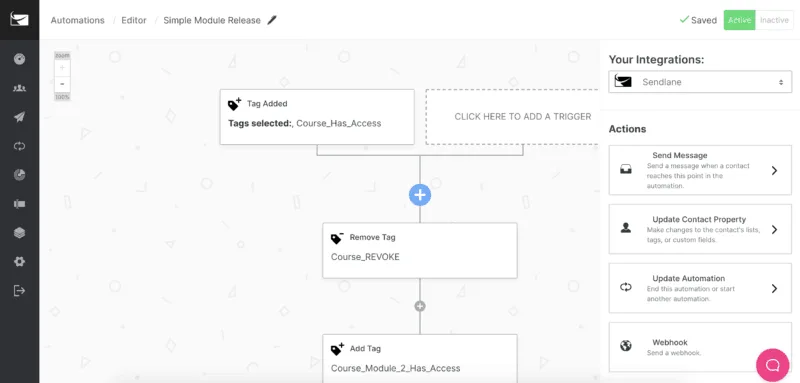This screenshot has height=383, width=800.
Task: Open the settings gear icon in the sidebar
Action: tap(19, 262)
